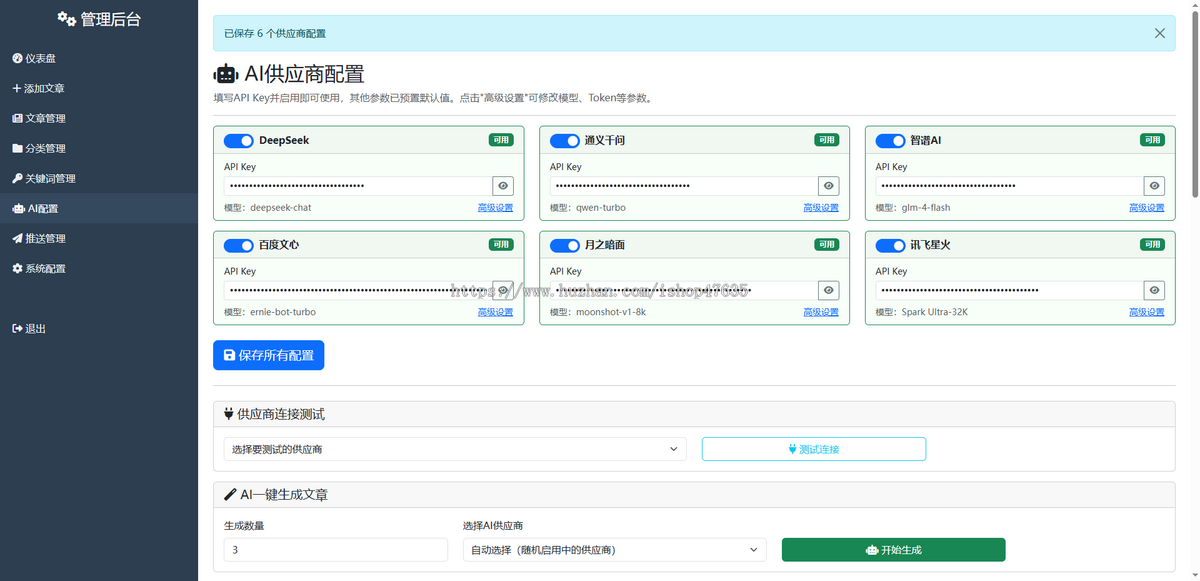The height and width of the screenshot is (581, 1200).
Task: Disable the 月之暗面 provider switch
Action: (x=564, y=245)
